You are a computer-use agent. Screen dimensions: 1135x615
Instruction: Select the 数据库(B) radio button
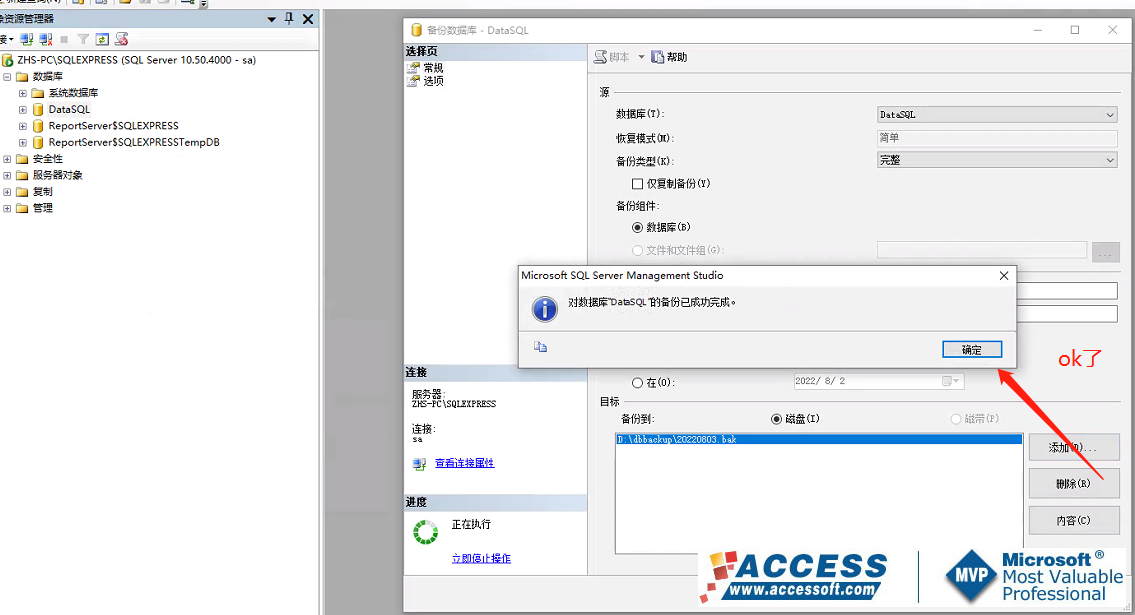[x=637, y=227]
